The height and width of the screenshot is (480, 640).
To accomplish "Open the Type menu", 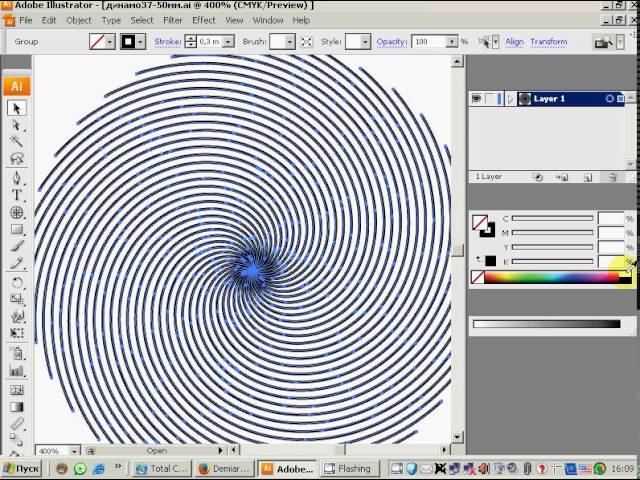I will (x=111, y=20).
